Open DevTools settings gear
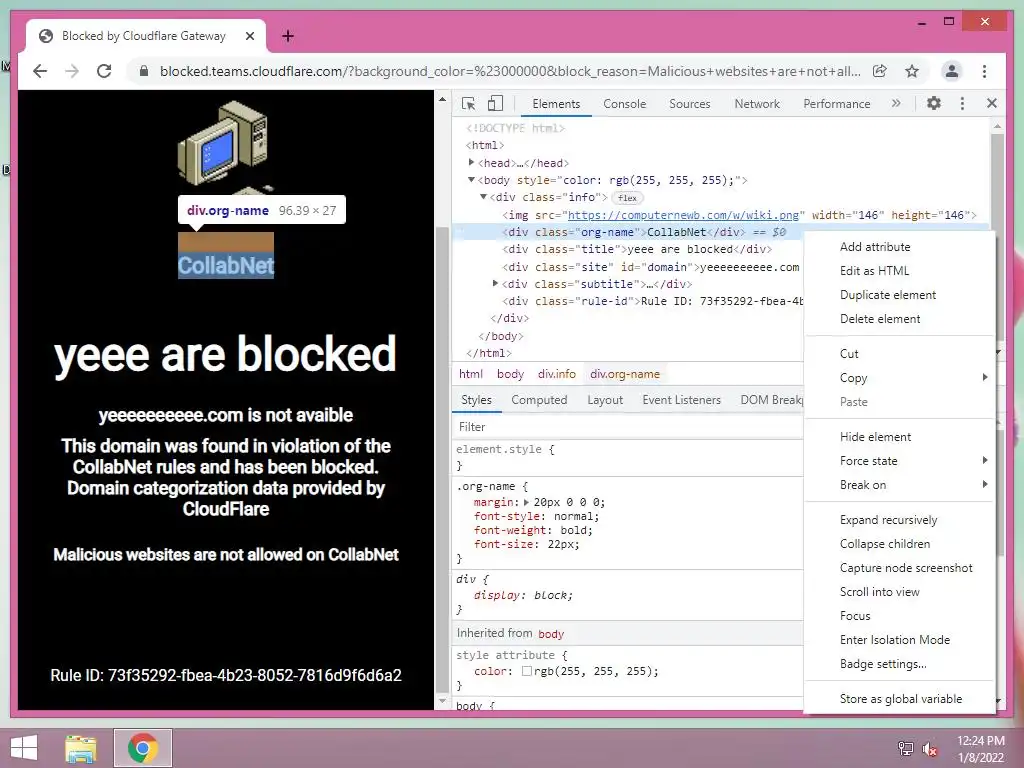 tap(934, 103)
